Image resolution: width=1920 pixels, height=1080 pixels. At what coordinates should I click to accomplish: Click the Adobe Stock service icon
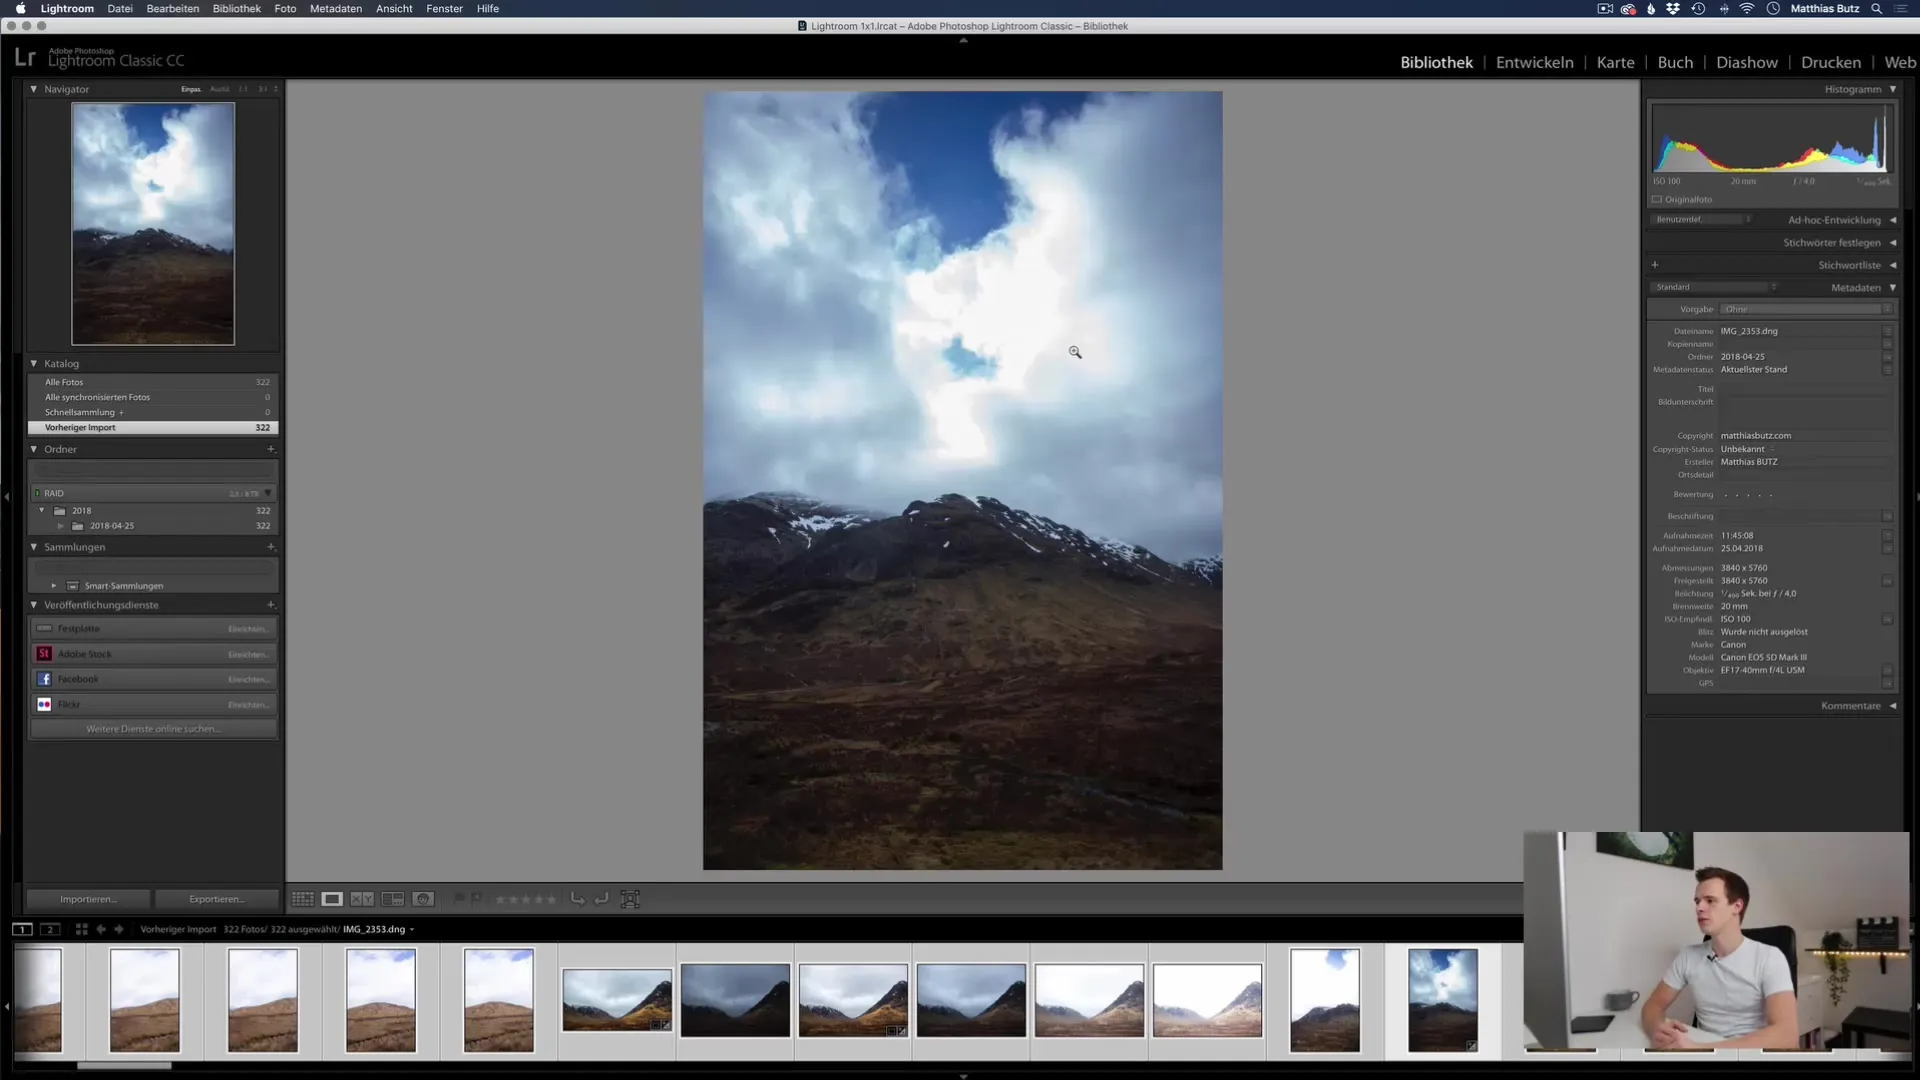(44, 654)
